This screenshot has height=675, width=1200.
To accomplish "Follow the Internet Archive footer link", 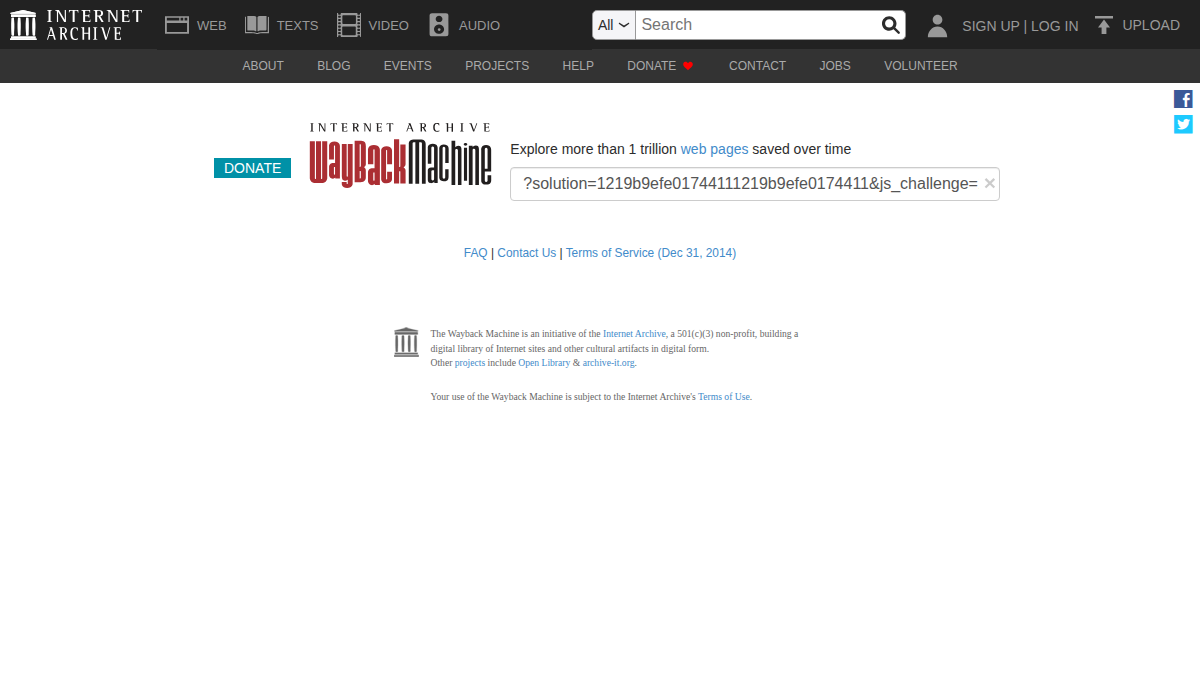I will click(634, 334).
